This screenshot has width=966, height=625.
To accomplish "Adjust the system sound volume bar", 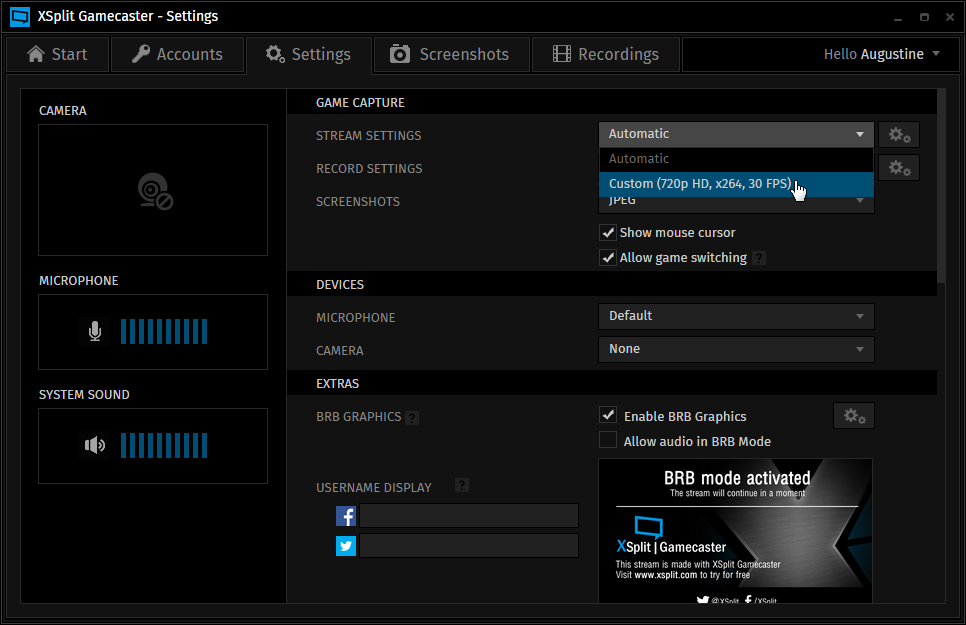I will (164, 446).
